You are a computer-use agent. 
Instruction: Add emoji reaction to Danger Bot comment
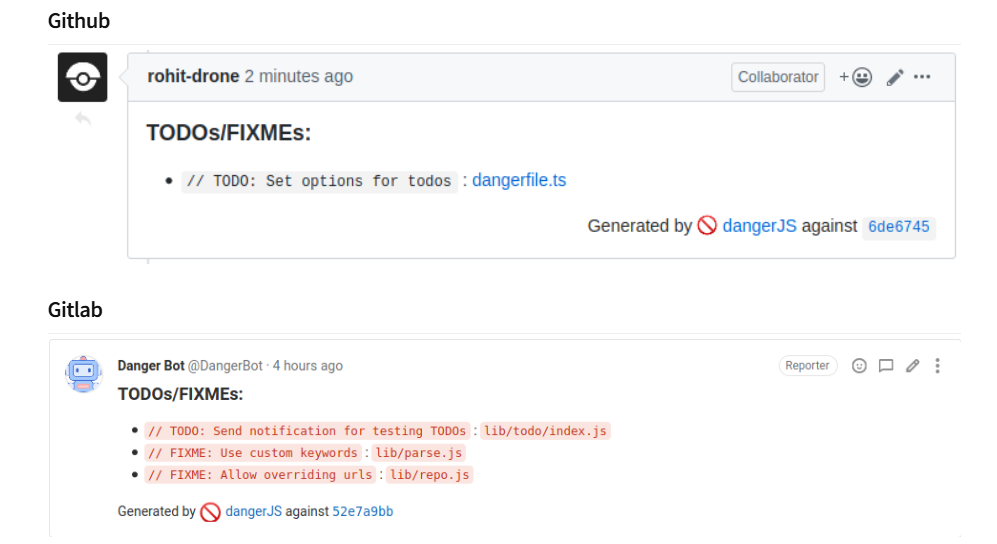[859, 366]
